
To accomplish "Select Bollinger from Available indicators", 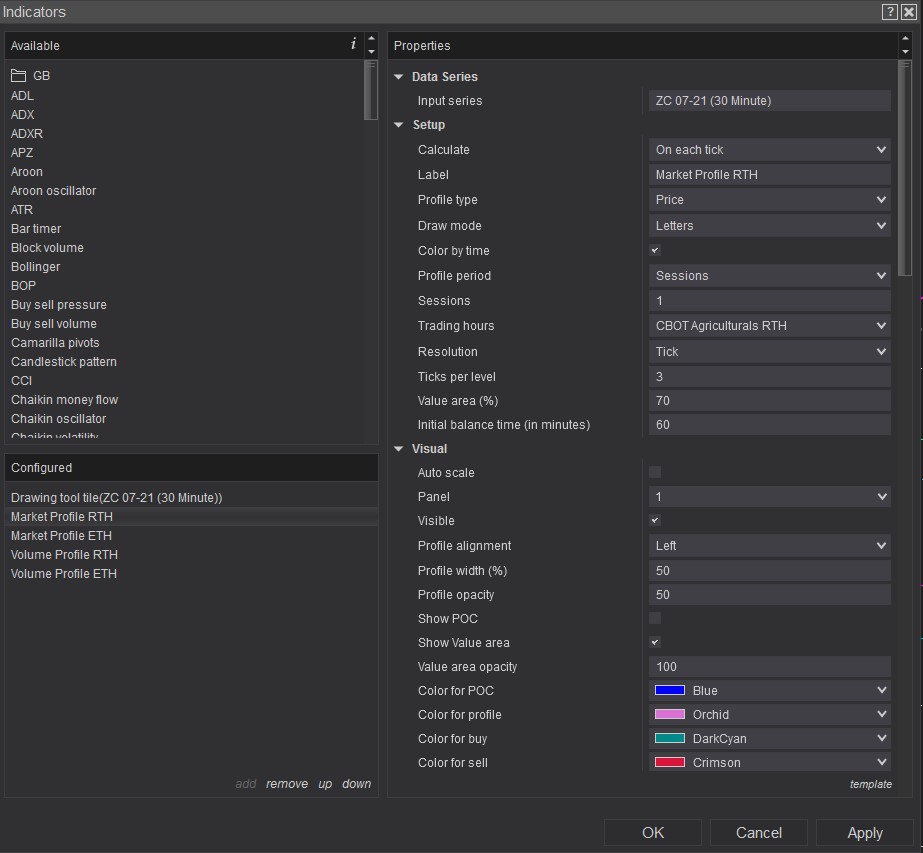I will (36, 267).
